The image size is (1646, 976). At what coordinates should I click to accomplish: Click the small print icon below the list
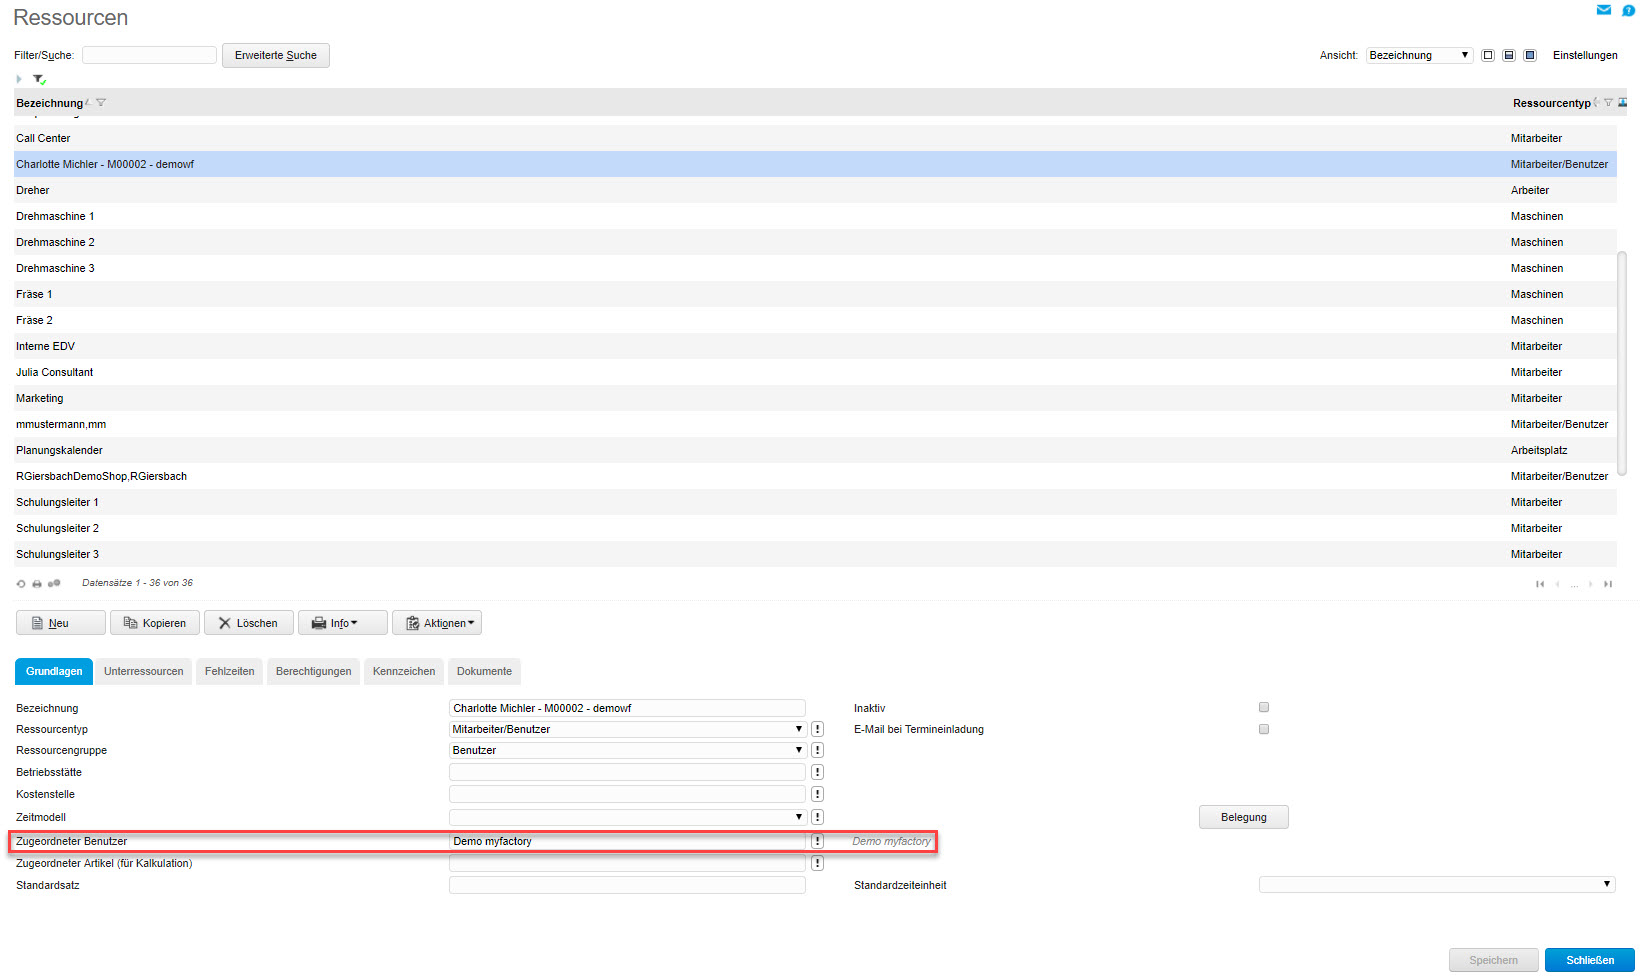tap(37, 583)
